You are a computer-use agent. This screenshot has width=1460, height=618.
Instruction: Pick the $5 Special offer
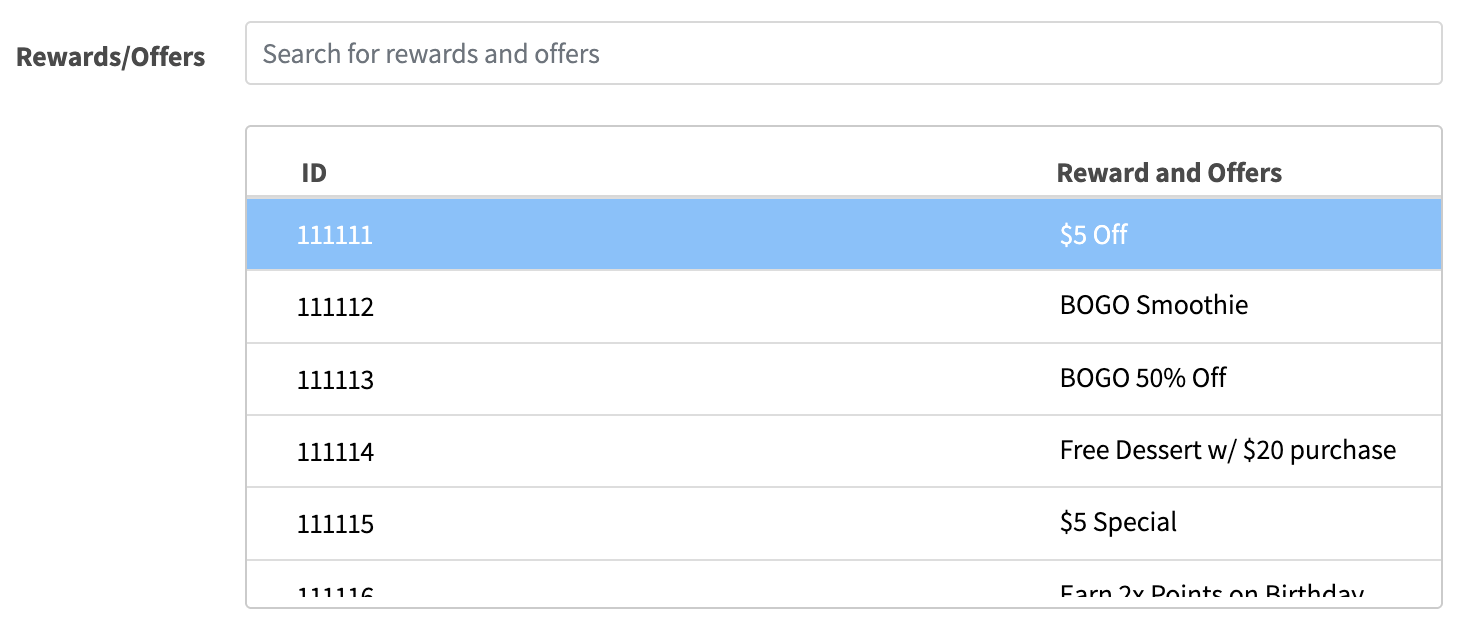point(1118,523)
